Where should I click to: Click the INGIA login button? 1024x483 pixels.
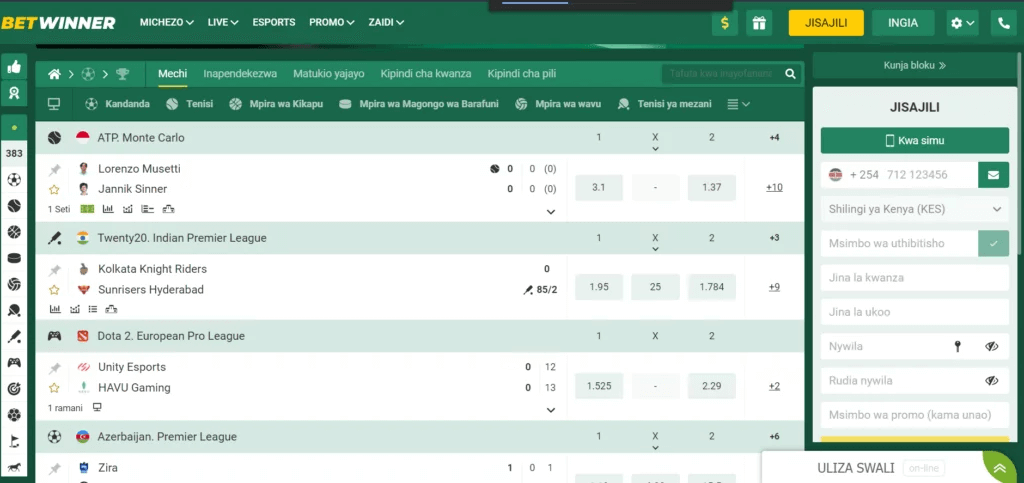click(x=903, y=23)
